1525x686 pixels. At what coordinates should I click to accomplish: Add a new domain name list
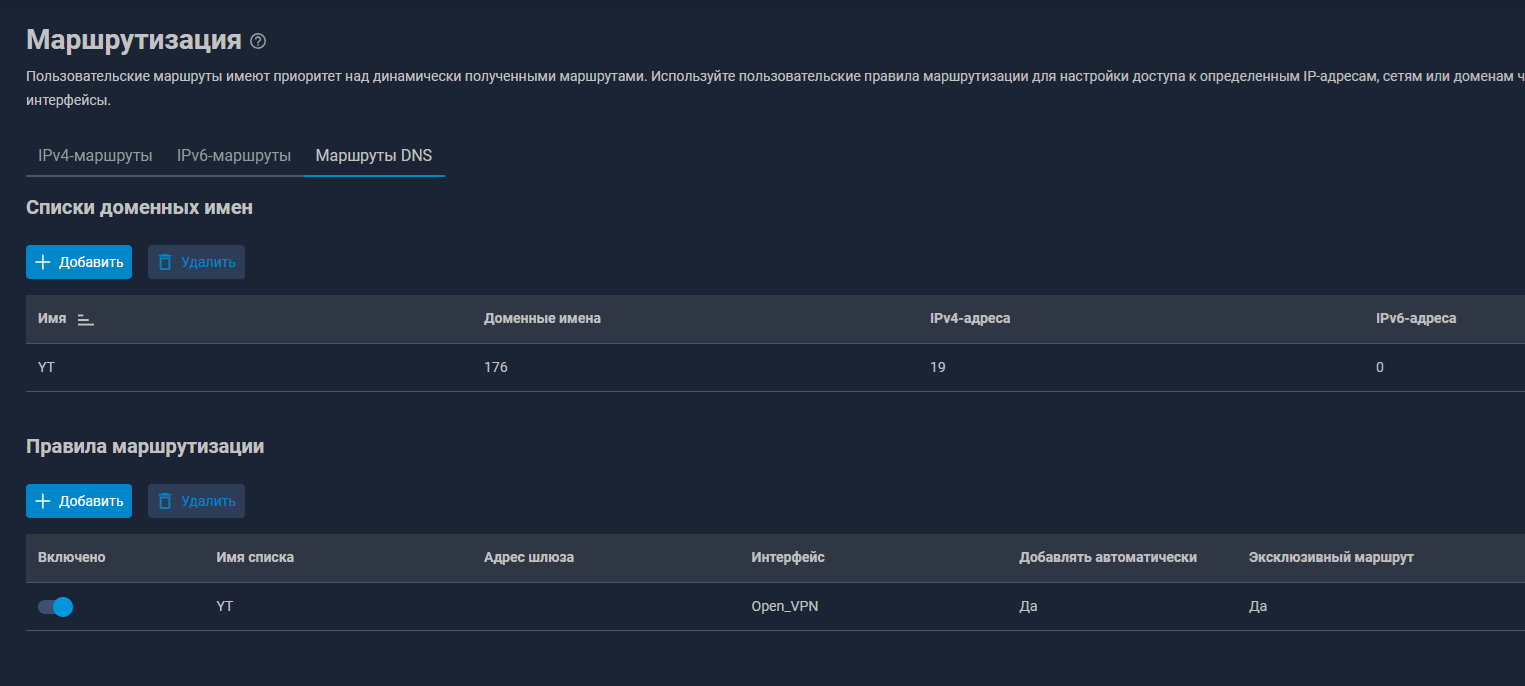coord(79,262)
